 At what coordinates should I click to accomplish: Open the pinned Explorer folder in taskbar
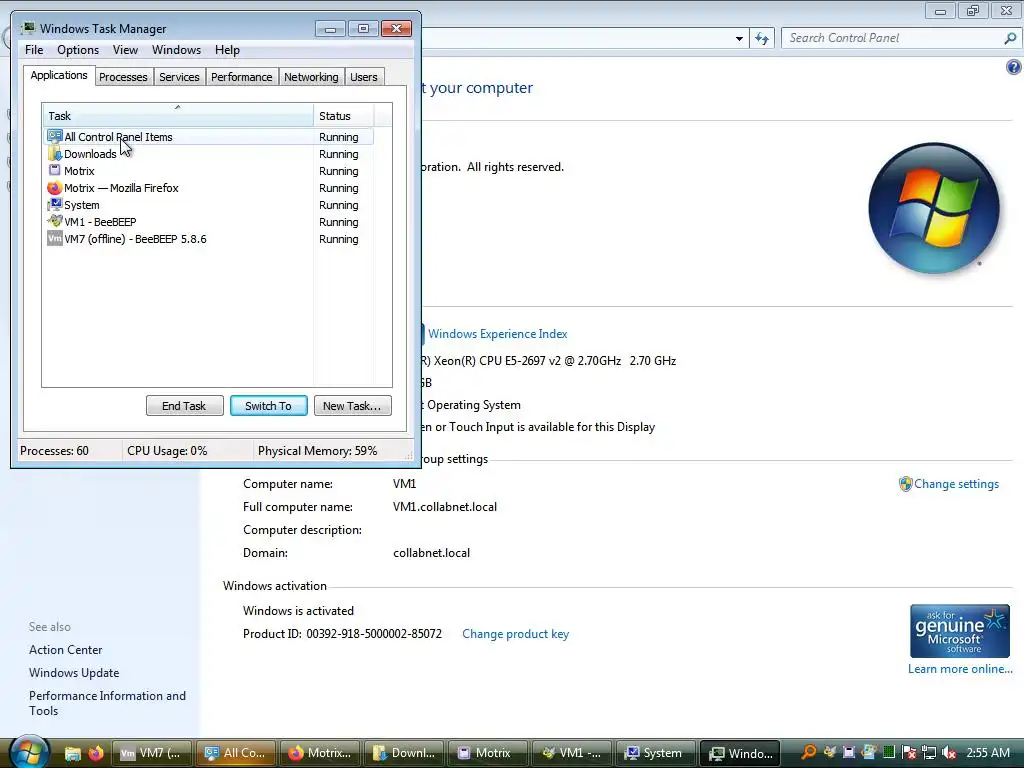[x=72, y=753]
